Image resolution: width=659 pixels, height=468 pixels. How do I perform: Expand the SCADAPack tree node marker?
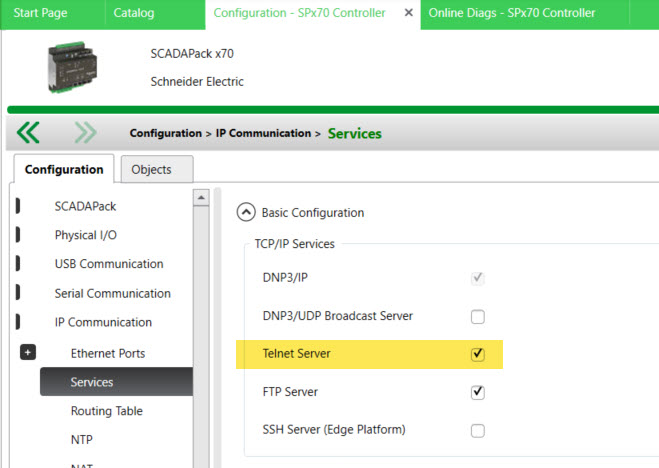[18, 206]
